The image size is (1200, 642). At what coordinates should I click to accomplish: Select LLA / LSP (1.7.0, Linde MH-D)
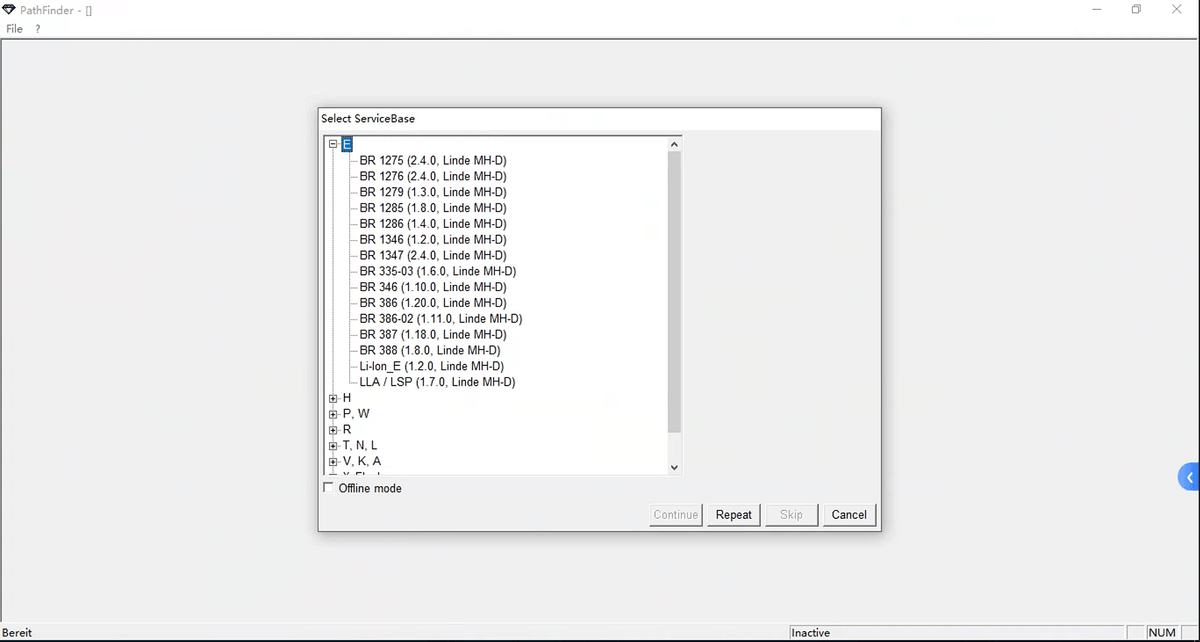437,382
